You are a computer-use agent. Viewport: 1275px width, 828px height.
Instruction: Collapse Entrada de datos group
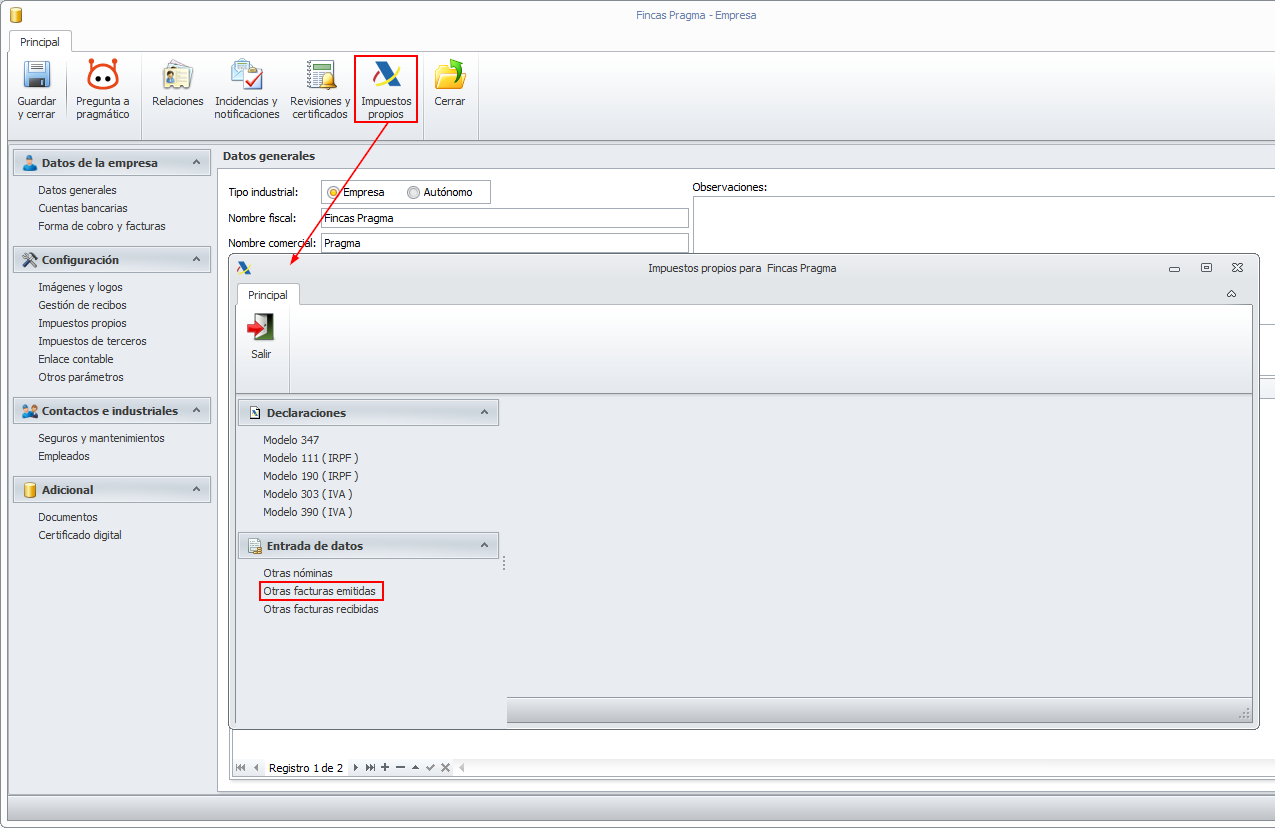[484, 545]
